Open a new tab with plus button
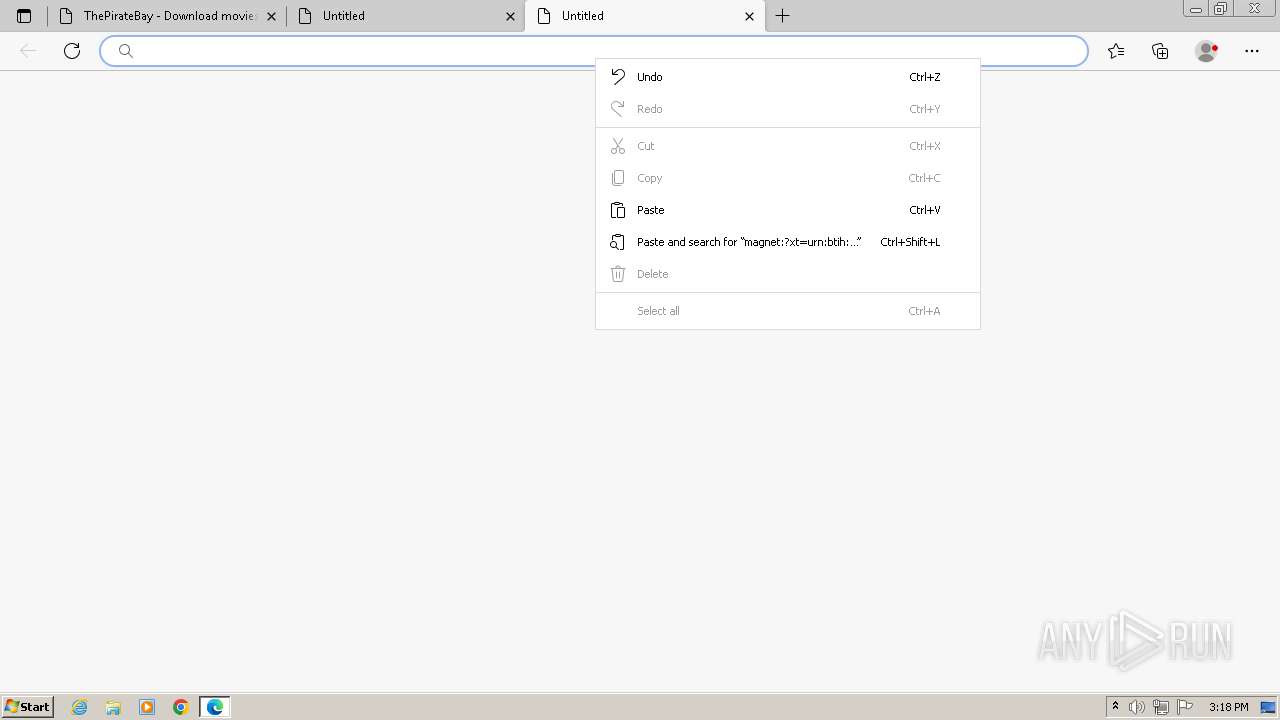Screen dimensions: 1280x720 pyautogui.click(x=783, y=16)
